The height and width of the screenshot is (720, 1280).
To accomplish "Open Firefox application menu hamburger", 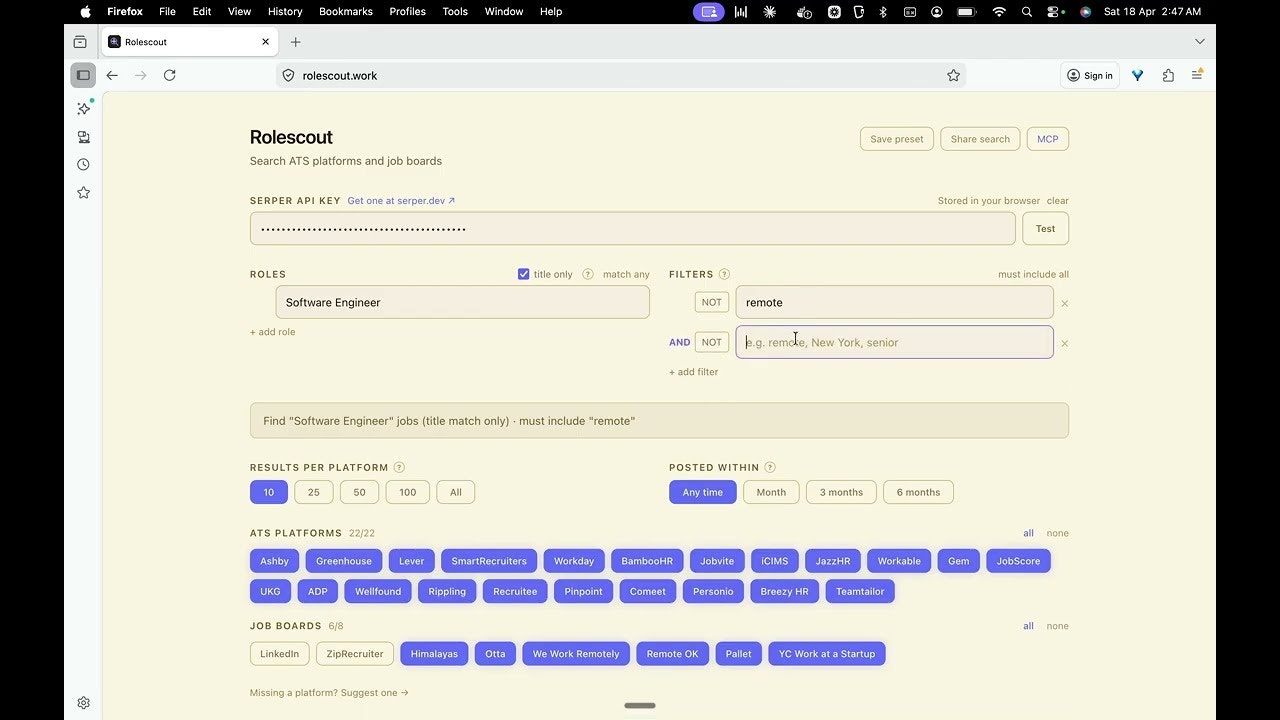I will (x=1197, y=75).
